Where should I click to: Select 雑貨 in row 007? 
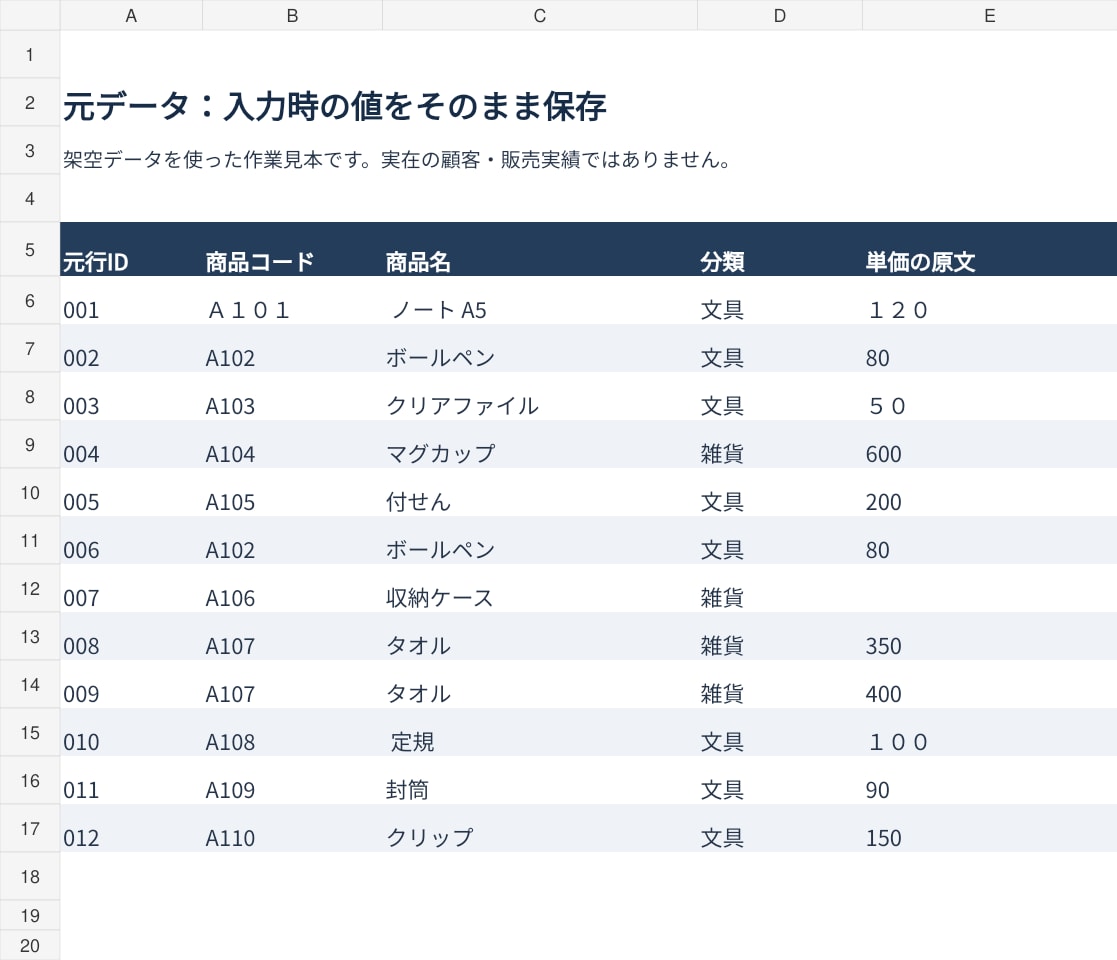point(779,588)
